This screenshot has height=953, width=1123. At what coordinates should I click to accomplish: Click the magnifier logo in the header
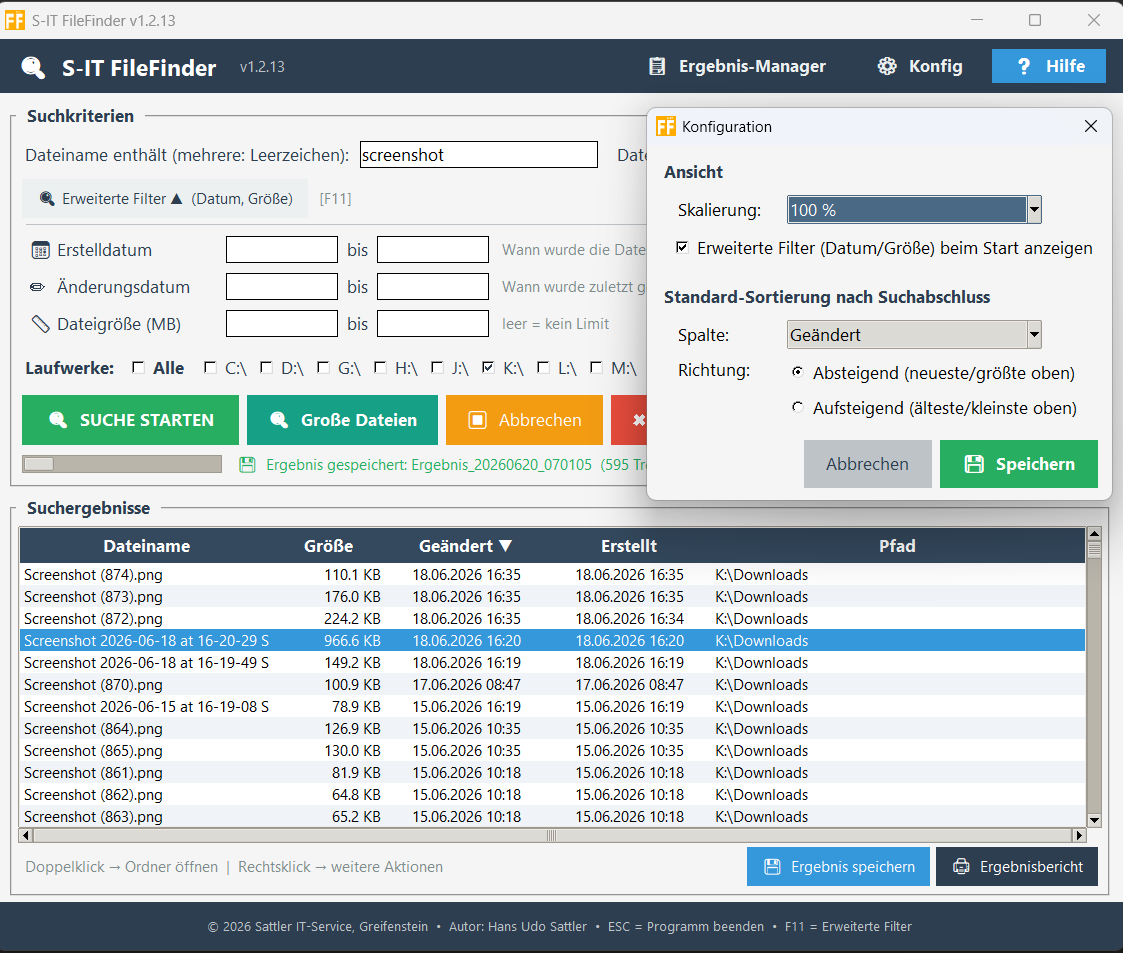(x=33, y=67)
